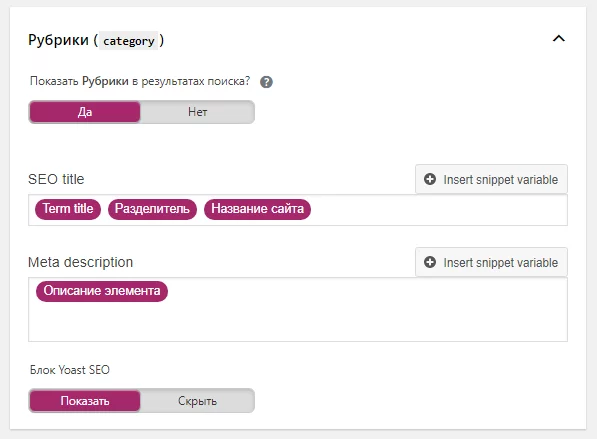Click the Рубрики section heading

[x=96, y=40]
